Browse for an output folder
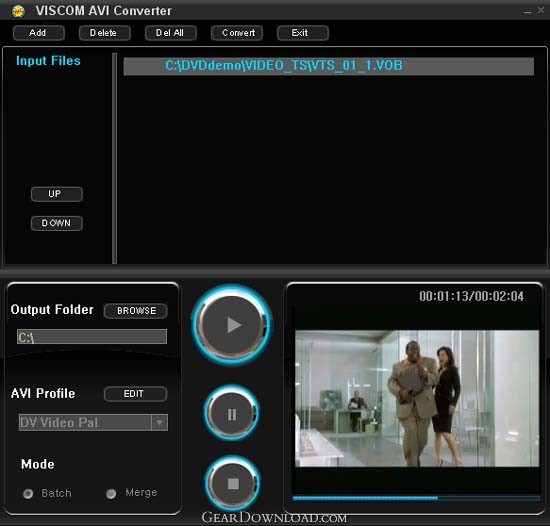This screenshot has width=550, height=526. (x=136, y=311)
